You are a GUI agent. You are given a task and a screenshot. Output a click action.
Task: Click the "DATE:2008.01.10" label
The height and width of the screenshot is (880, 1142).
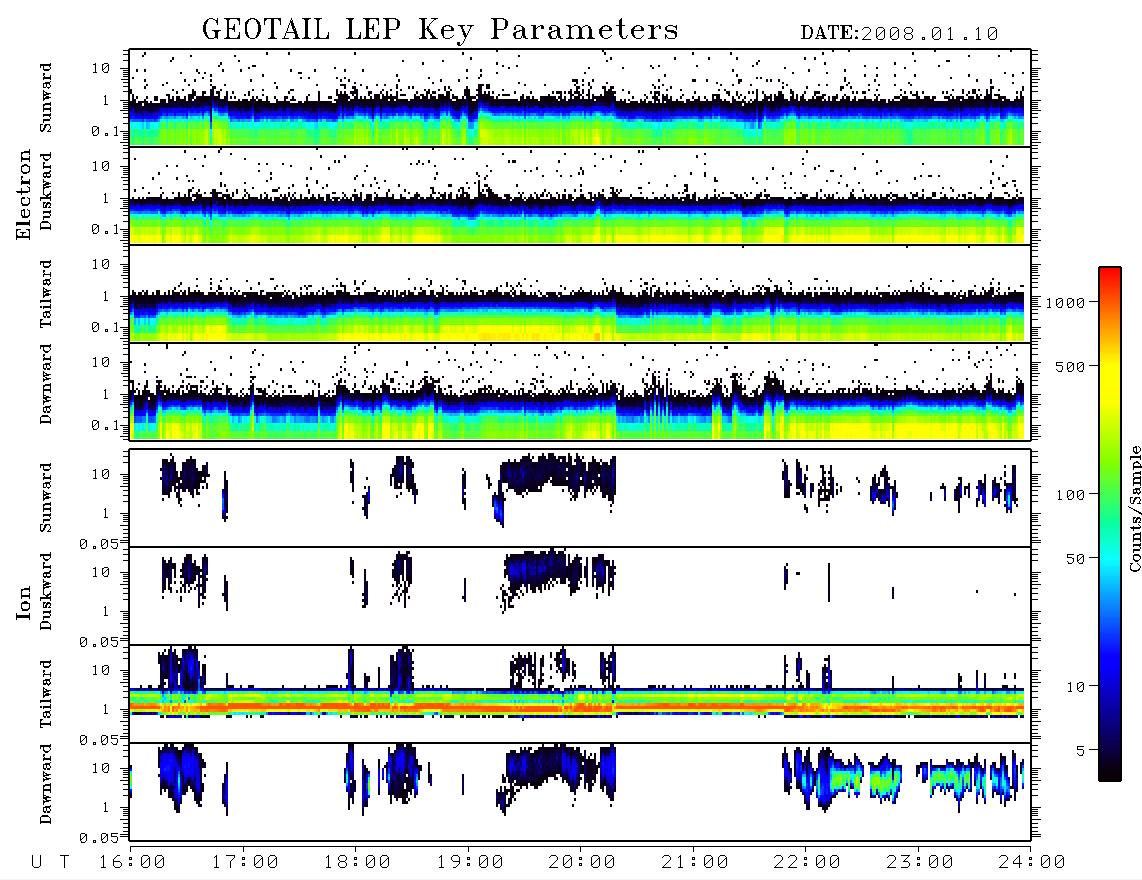click(x=899, y=34)
